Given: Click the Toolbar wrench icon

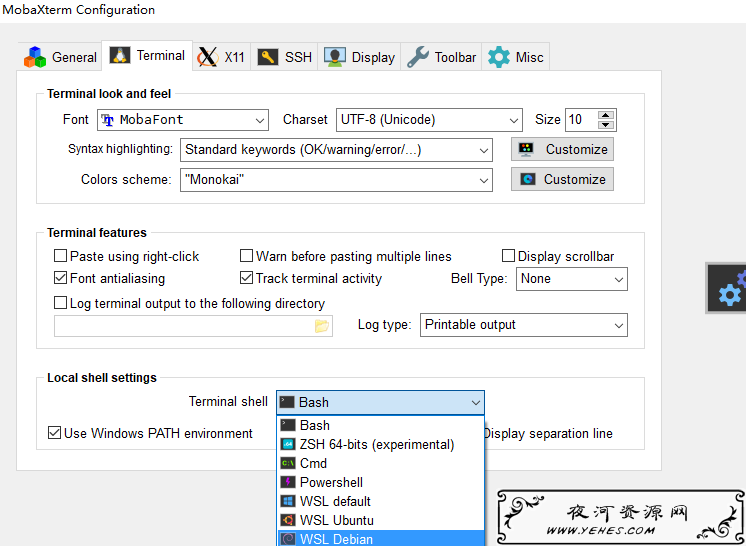Looking at the screenshot, I should coord(418,57).
